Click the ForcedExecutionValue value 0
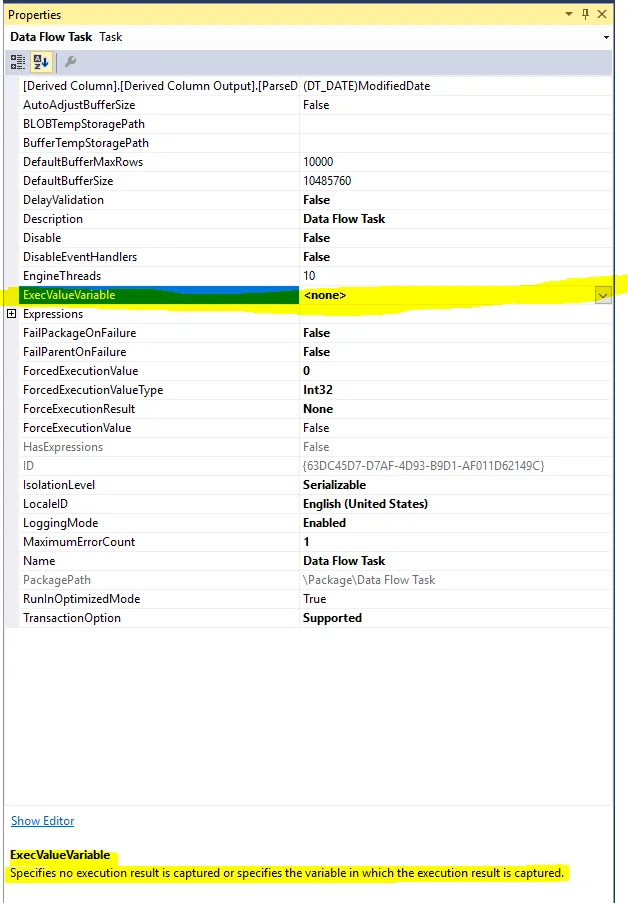628x903 pixels. click(x=307, y=371)
